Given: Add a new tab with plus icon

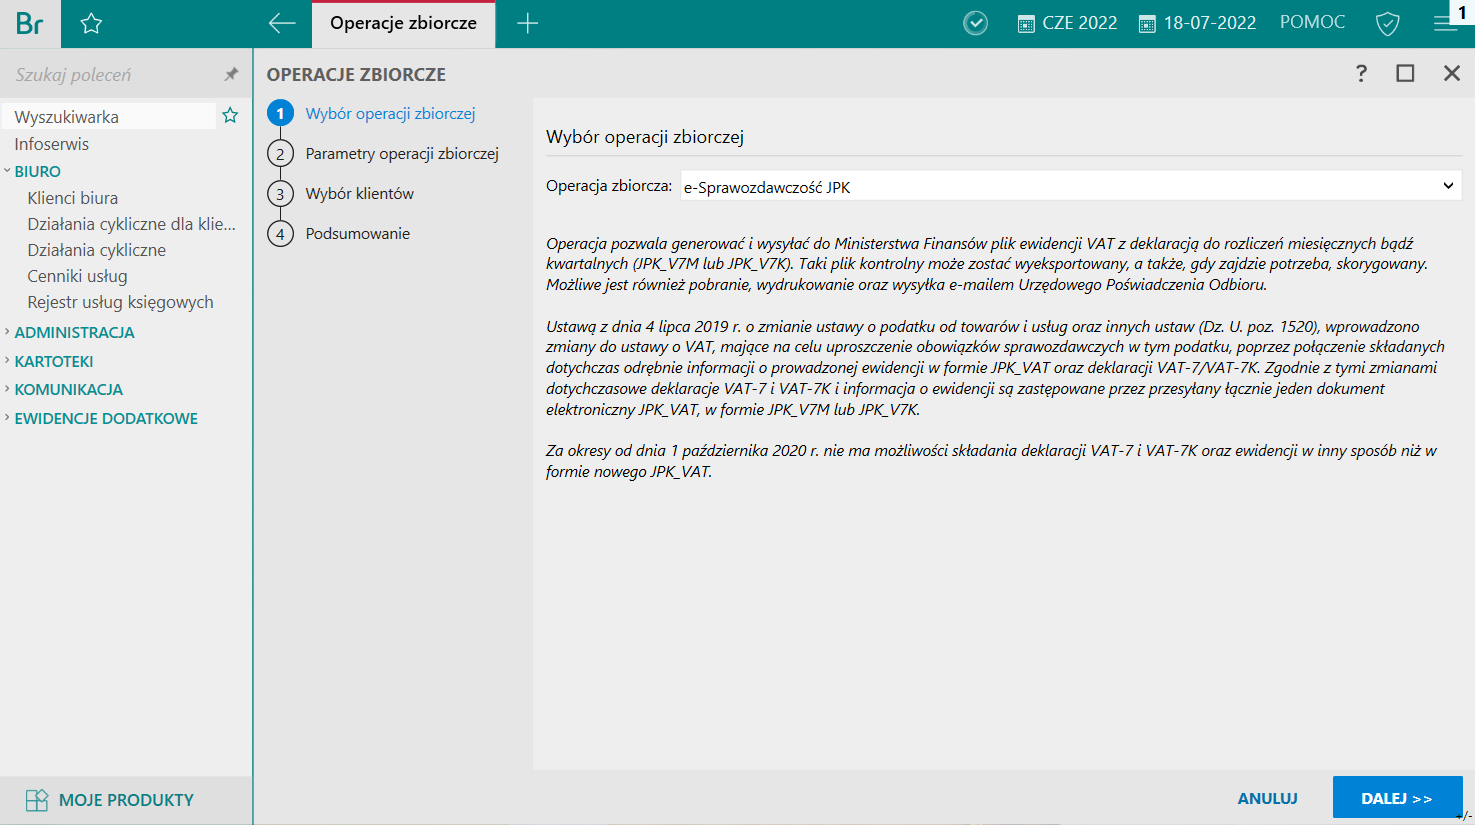Looking at the screenshot, I should click(x=527, y=23).
